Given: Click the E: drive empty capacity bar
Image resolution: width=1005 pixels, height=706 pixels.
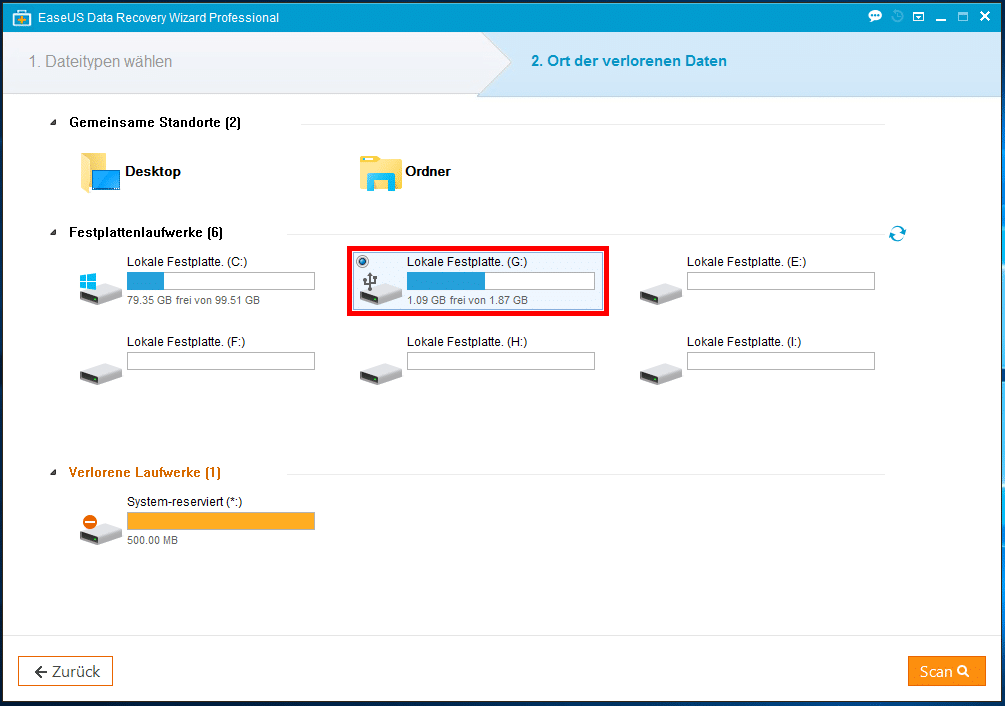Looking at the screenshot, I should click(x=781, y=281).
